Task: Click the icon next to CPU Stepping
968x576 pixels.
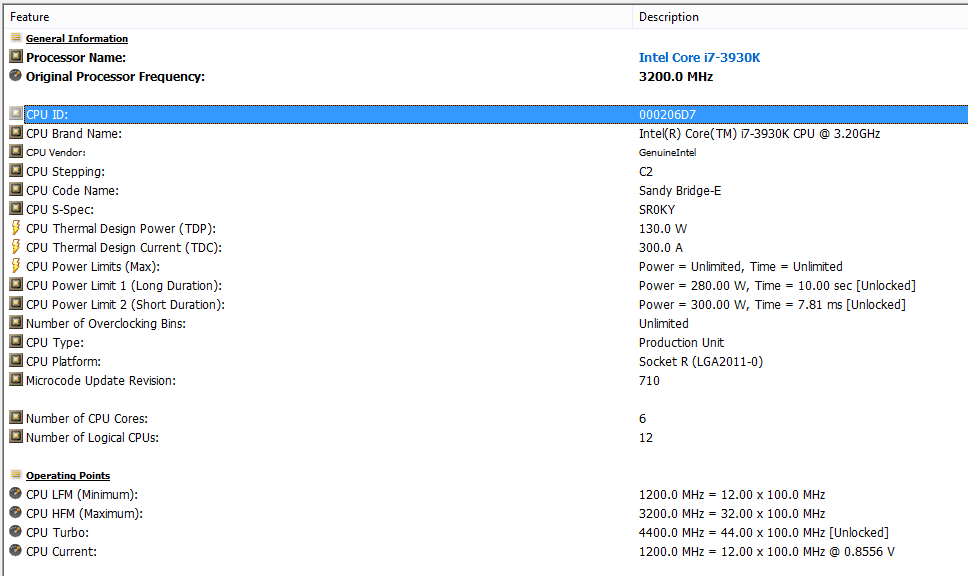Action: point(16,171)
